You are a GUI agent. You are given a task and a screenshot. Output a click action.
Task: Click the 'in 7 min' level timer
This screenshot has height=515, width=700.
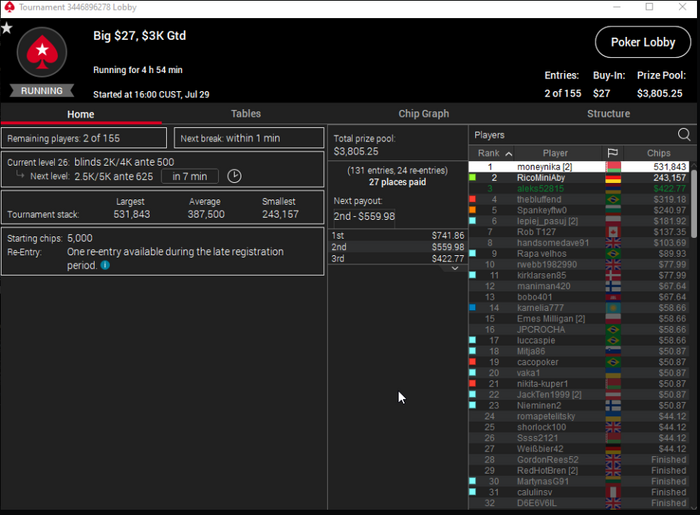190,176
